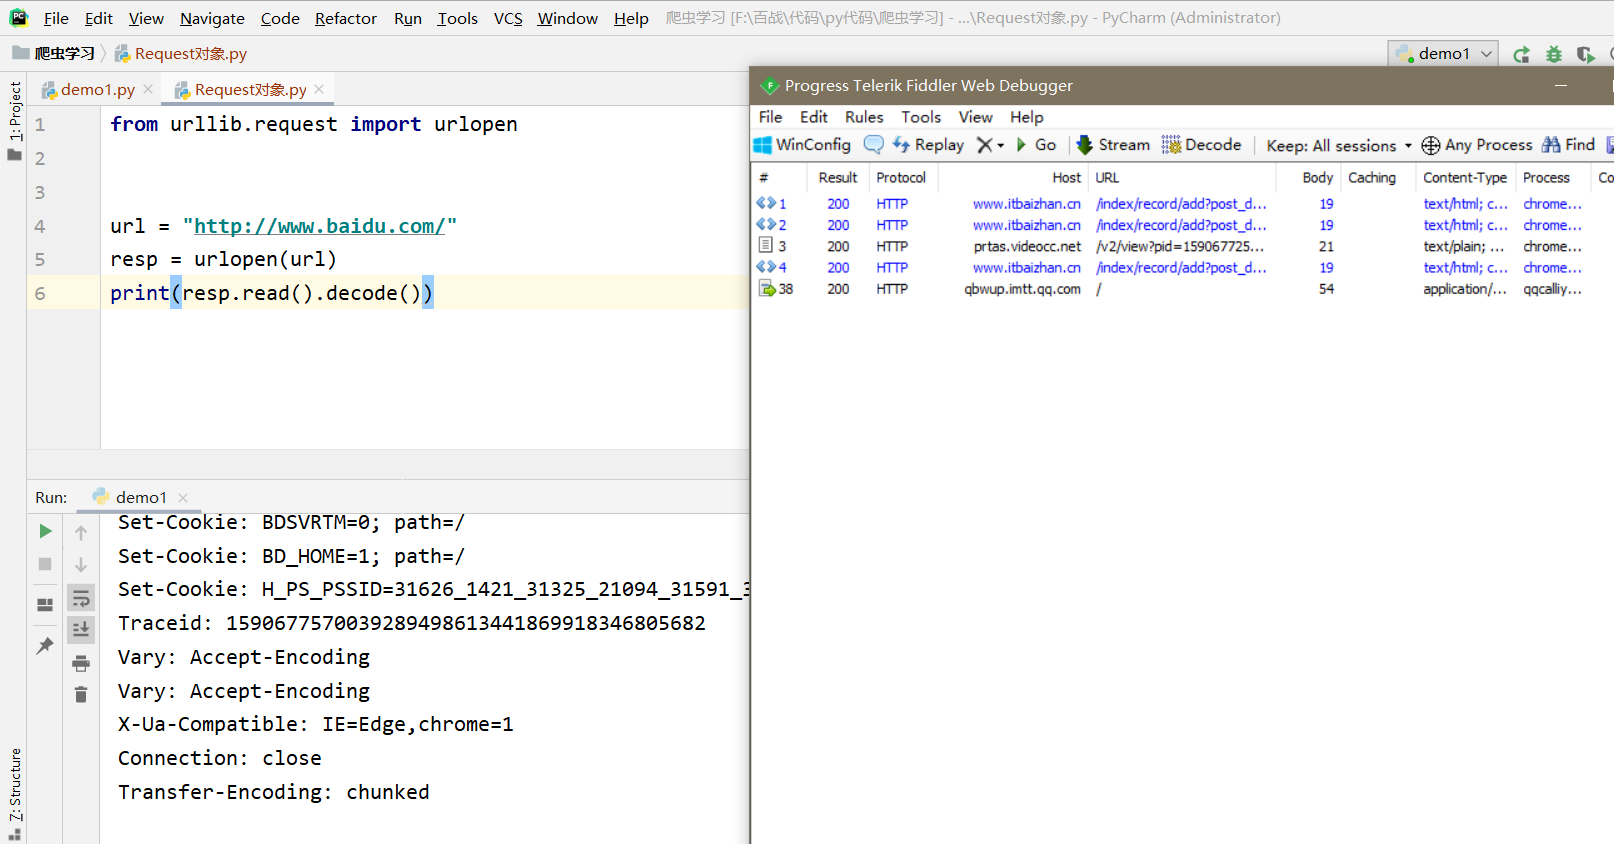Click the Down the stack trace arrow
This screenshot has height=844, width=1614.
[x=81, y=565]
